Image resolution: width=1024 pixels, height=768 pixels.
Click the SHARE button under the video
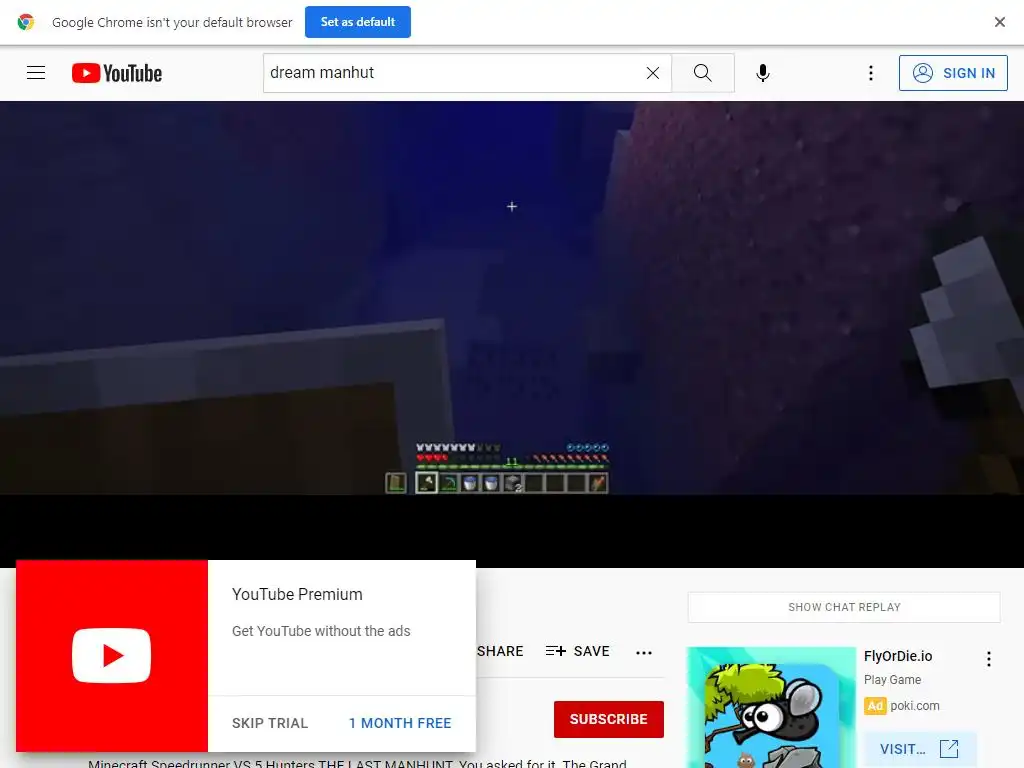pyautogui.click(x=500, y=651)
